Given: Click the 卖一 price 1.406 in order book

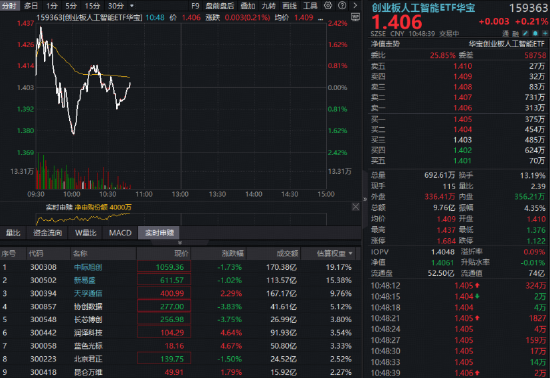Looking at the screenshot, I should click(x=462, y=108).
